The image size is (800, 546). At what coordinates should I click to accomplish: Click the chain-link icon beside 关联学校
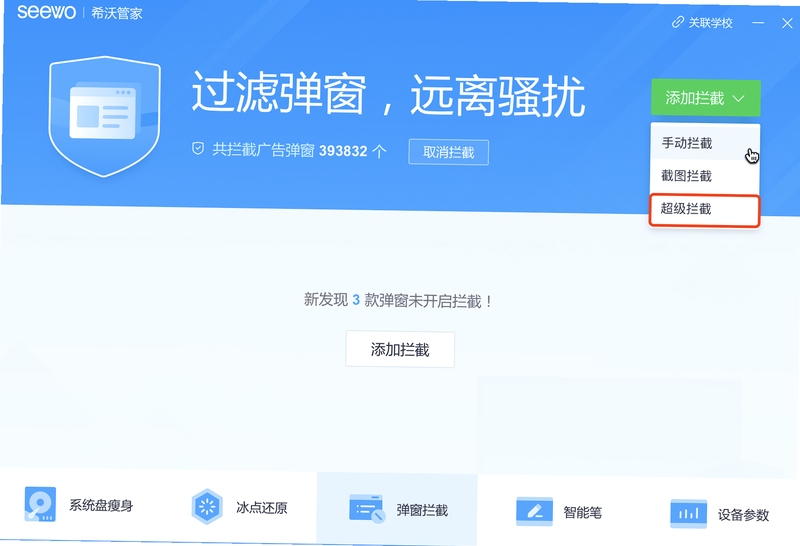tap(678, 22)
